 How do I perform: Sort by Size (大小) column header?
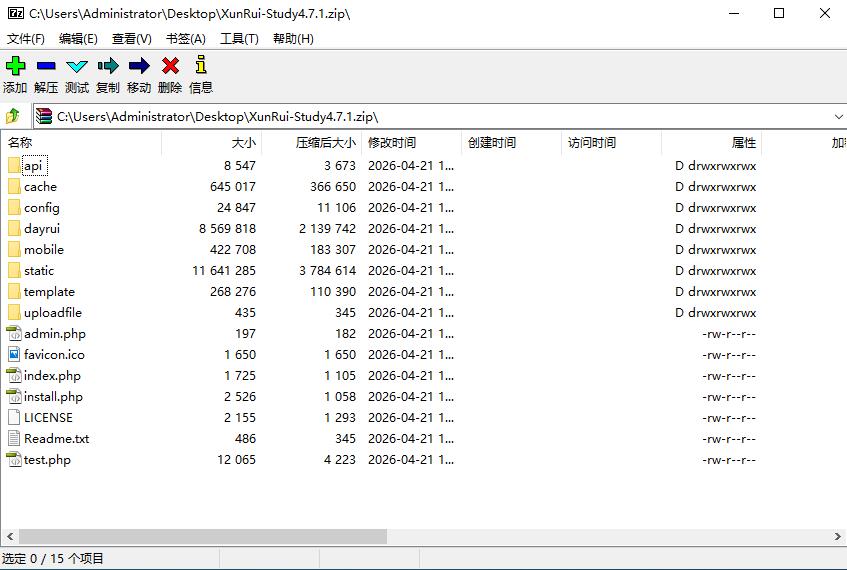(x=211, y=143)
